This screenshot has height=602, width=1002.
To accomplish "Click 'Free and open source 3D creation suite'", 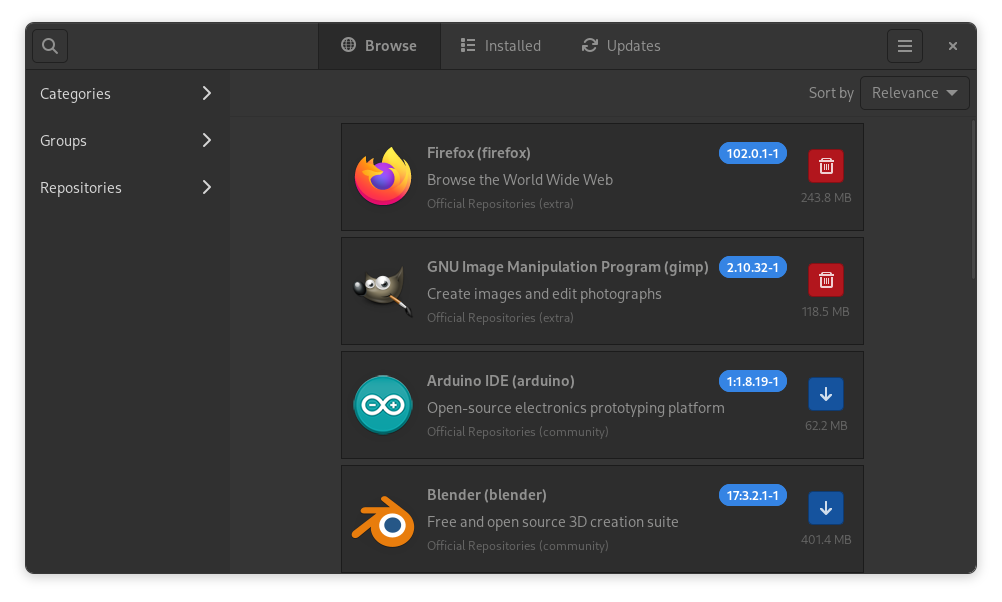I will (x=552, y=522).
